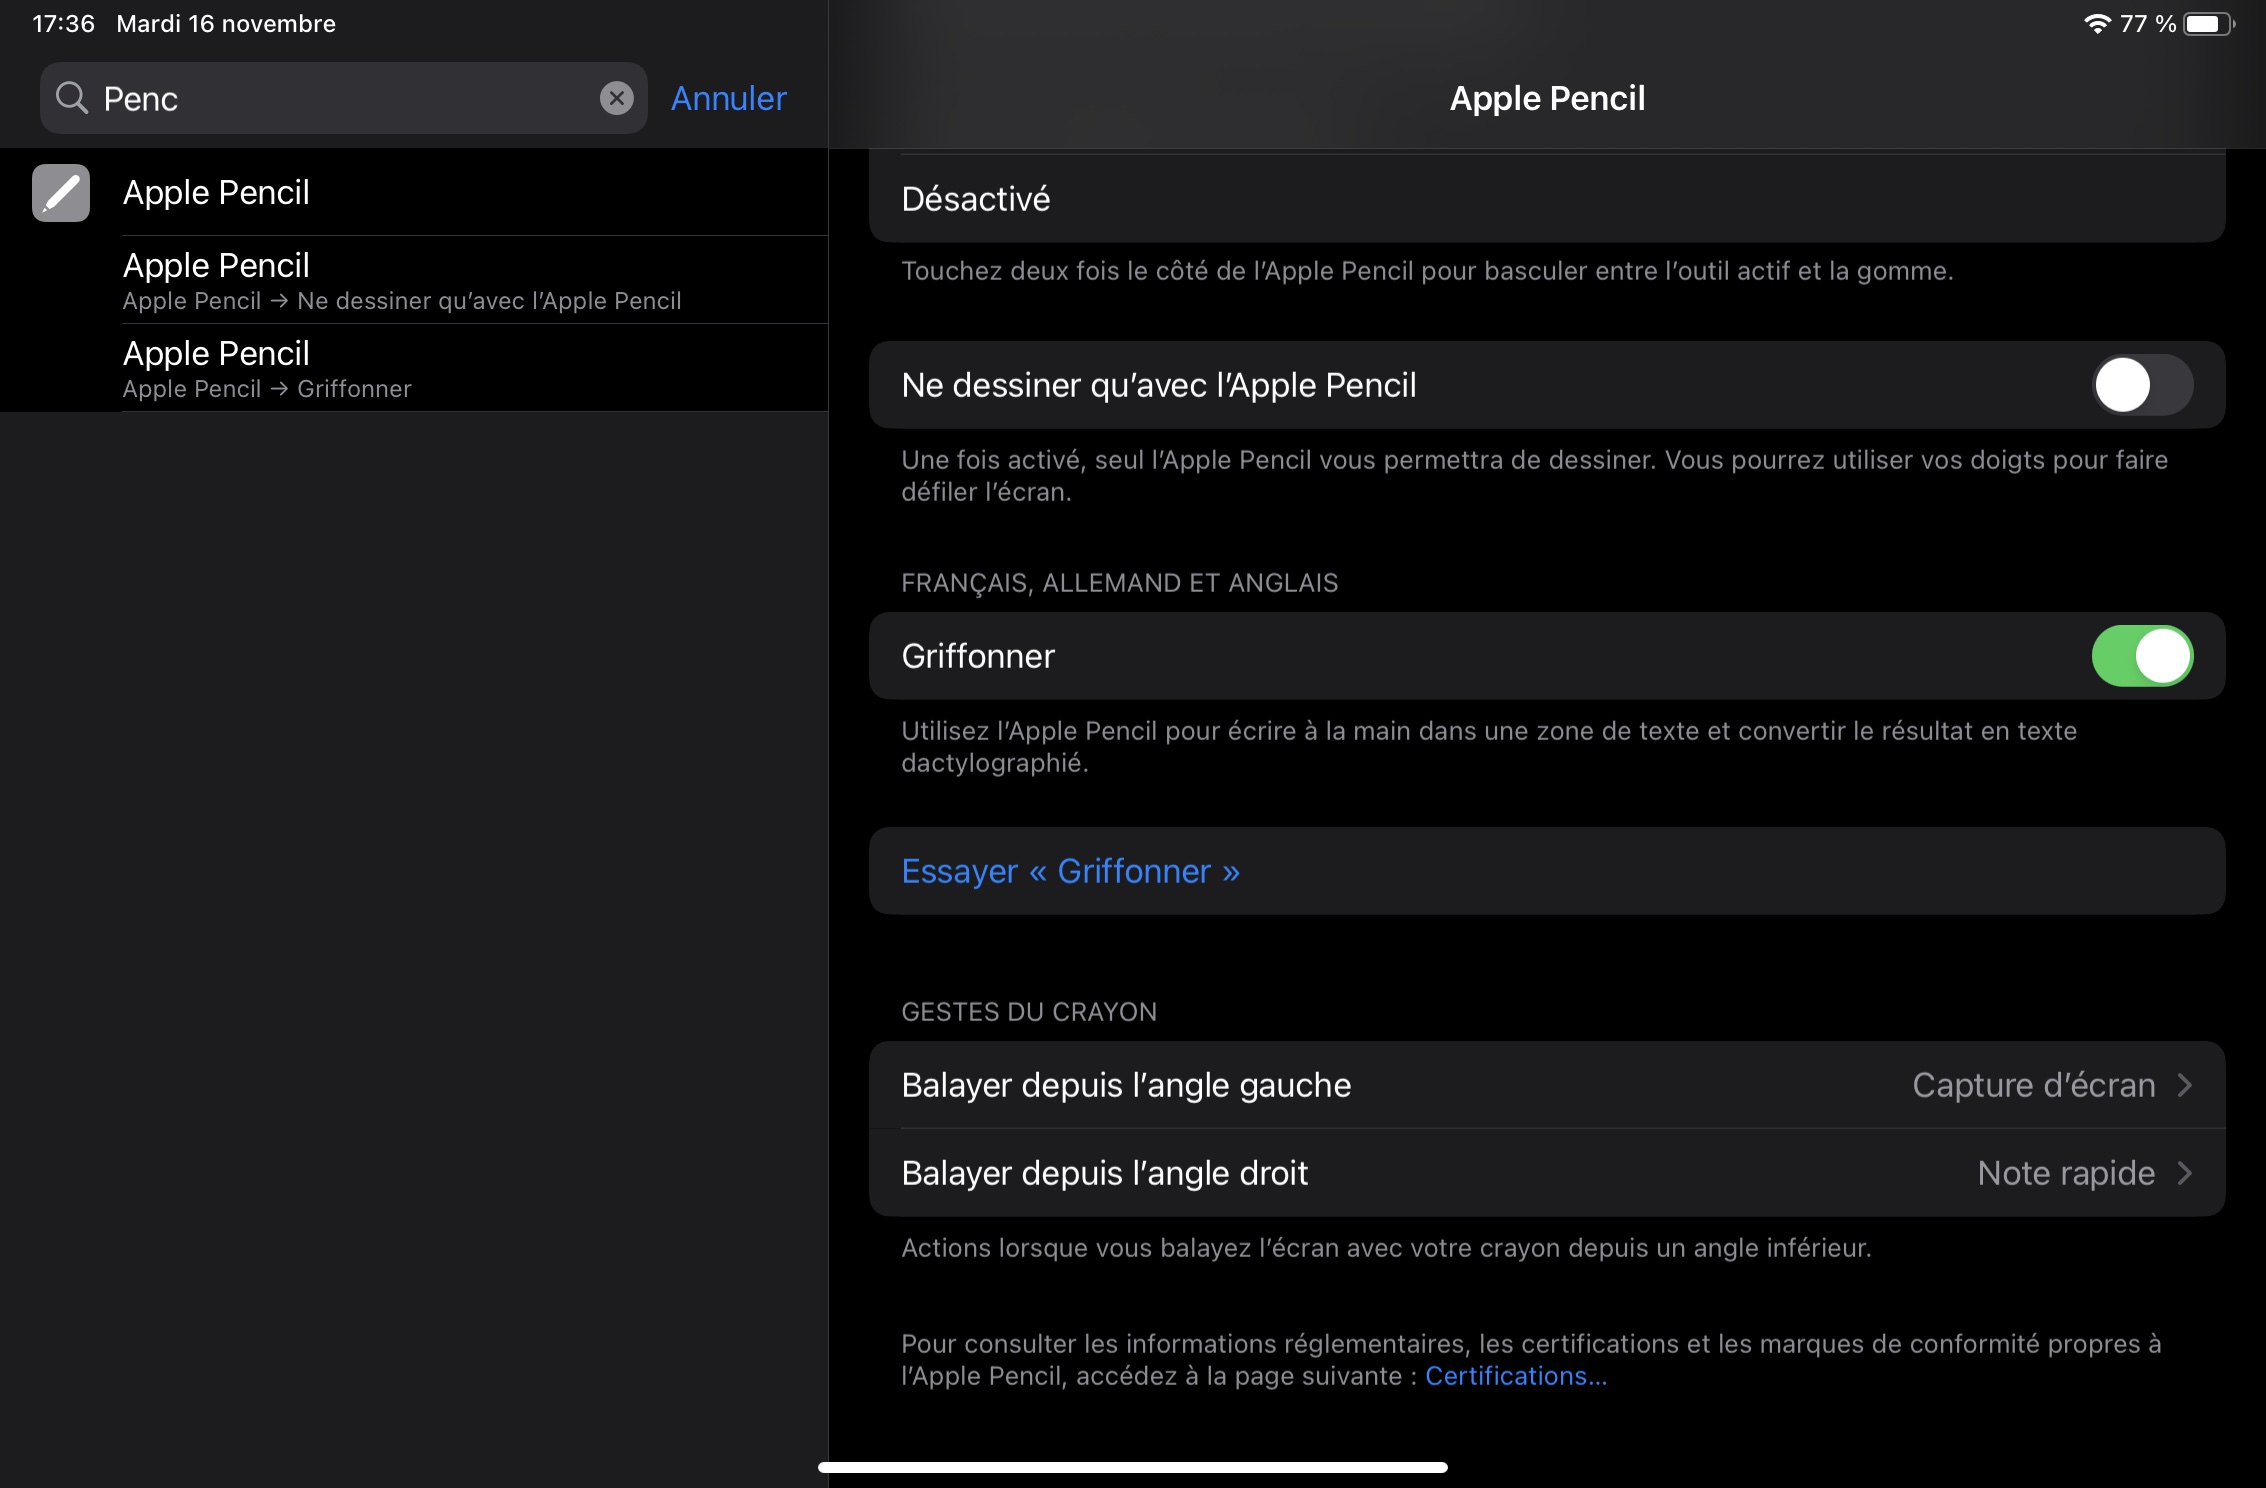This screenshot has width=2266, height=1488.
Task: Disable the Griffonner switch
Action: (x=2141, y=656)
